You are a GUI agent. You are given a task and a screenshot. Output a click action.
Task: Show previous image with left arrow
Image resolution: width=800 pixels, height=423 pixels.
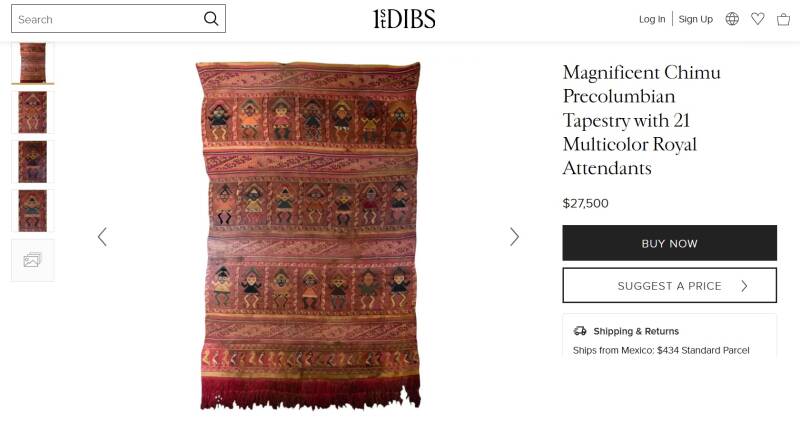tap(102, 237)
